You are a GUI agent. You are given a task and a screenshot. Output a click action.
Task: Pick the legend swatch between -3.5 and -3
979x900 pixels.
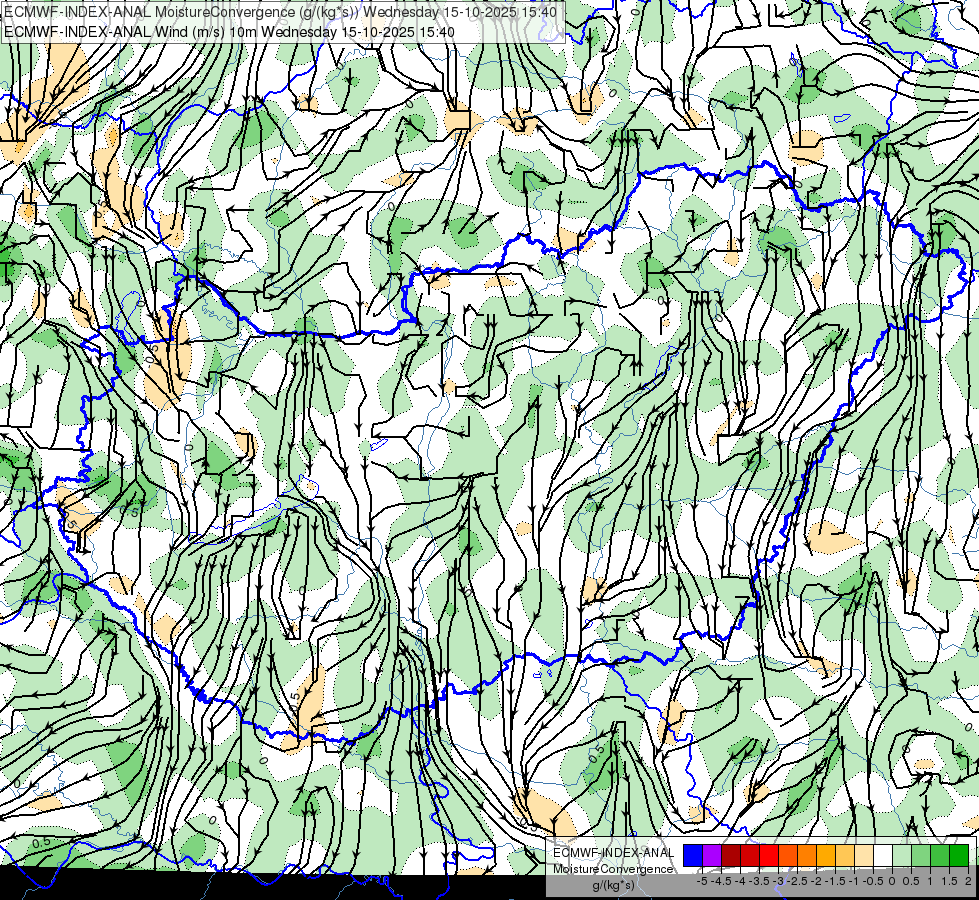(769, 856)
